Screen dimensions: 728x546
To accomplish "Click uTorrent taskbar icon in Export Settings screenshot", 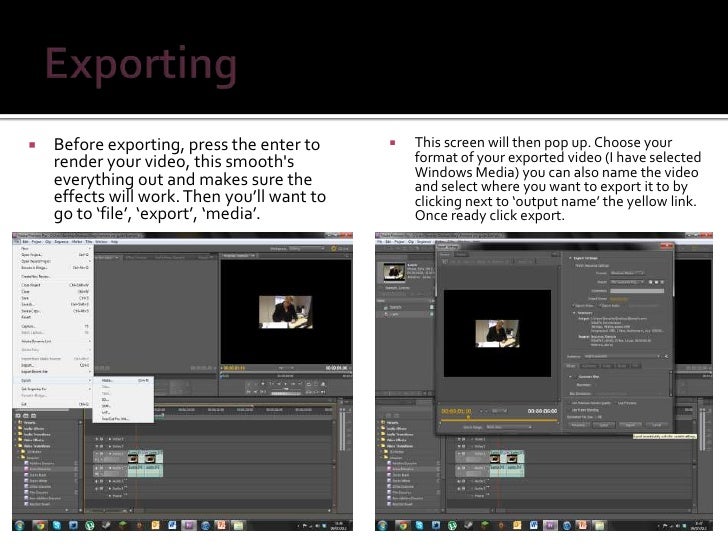I will pyautogui.click(x=452, y=525).
